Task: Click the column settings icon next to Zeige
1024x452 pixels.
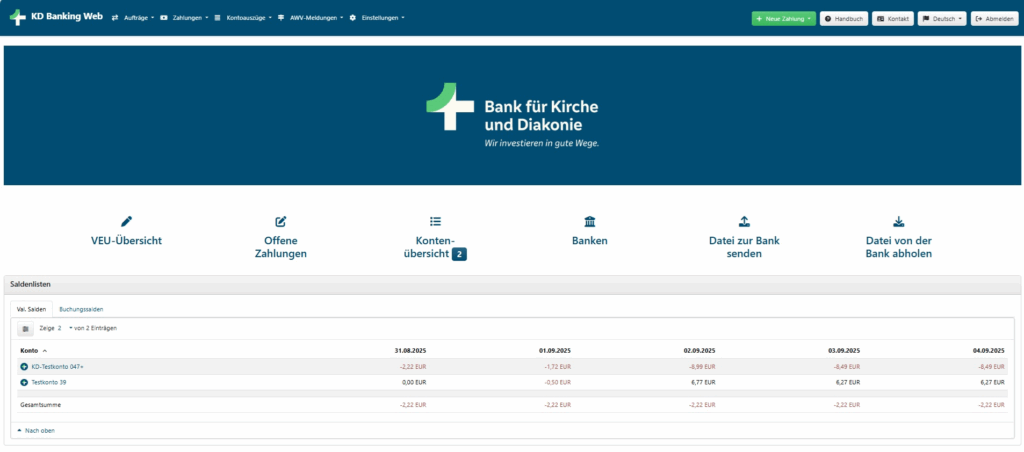Action: click(25, 329)
